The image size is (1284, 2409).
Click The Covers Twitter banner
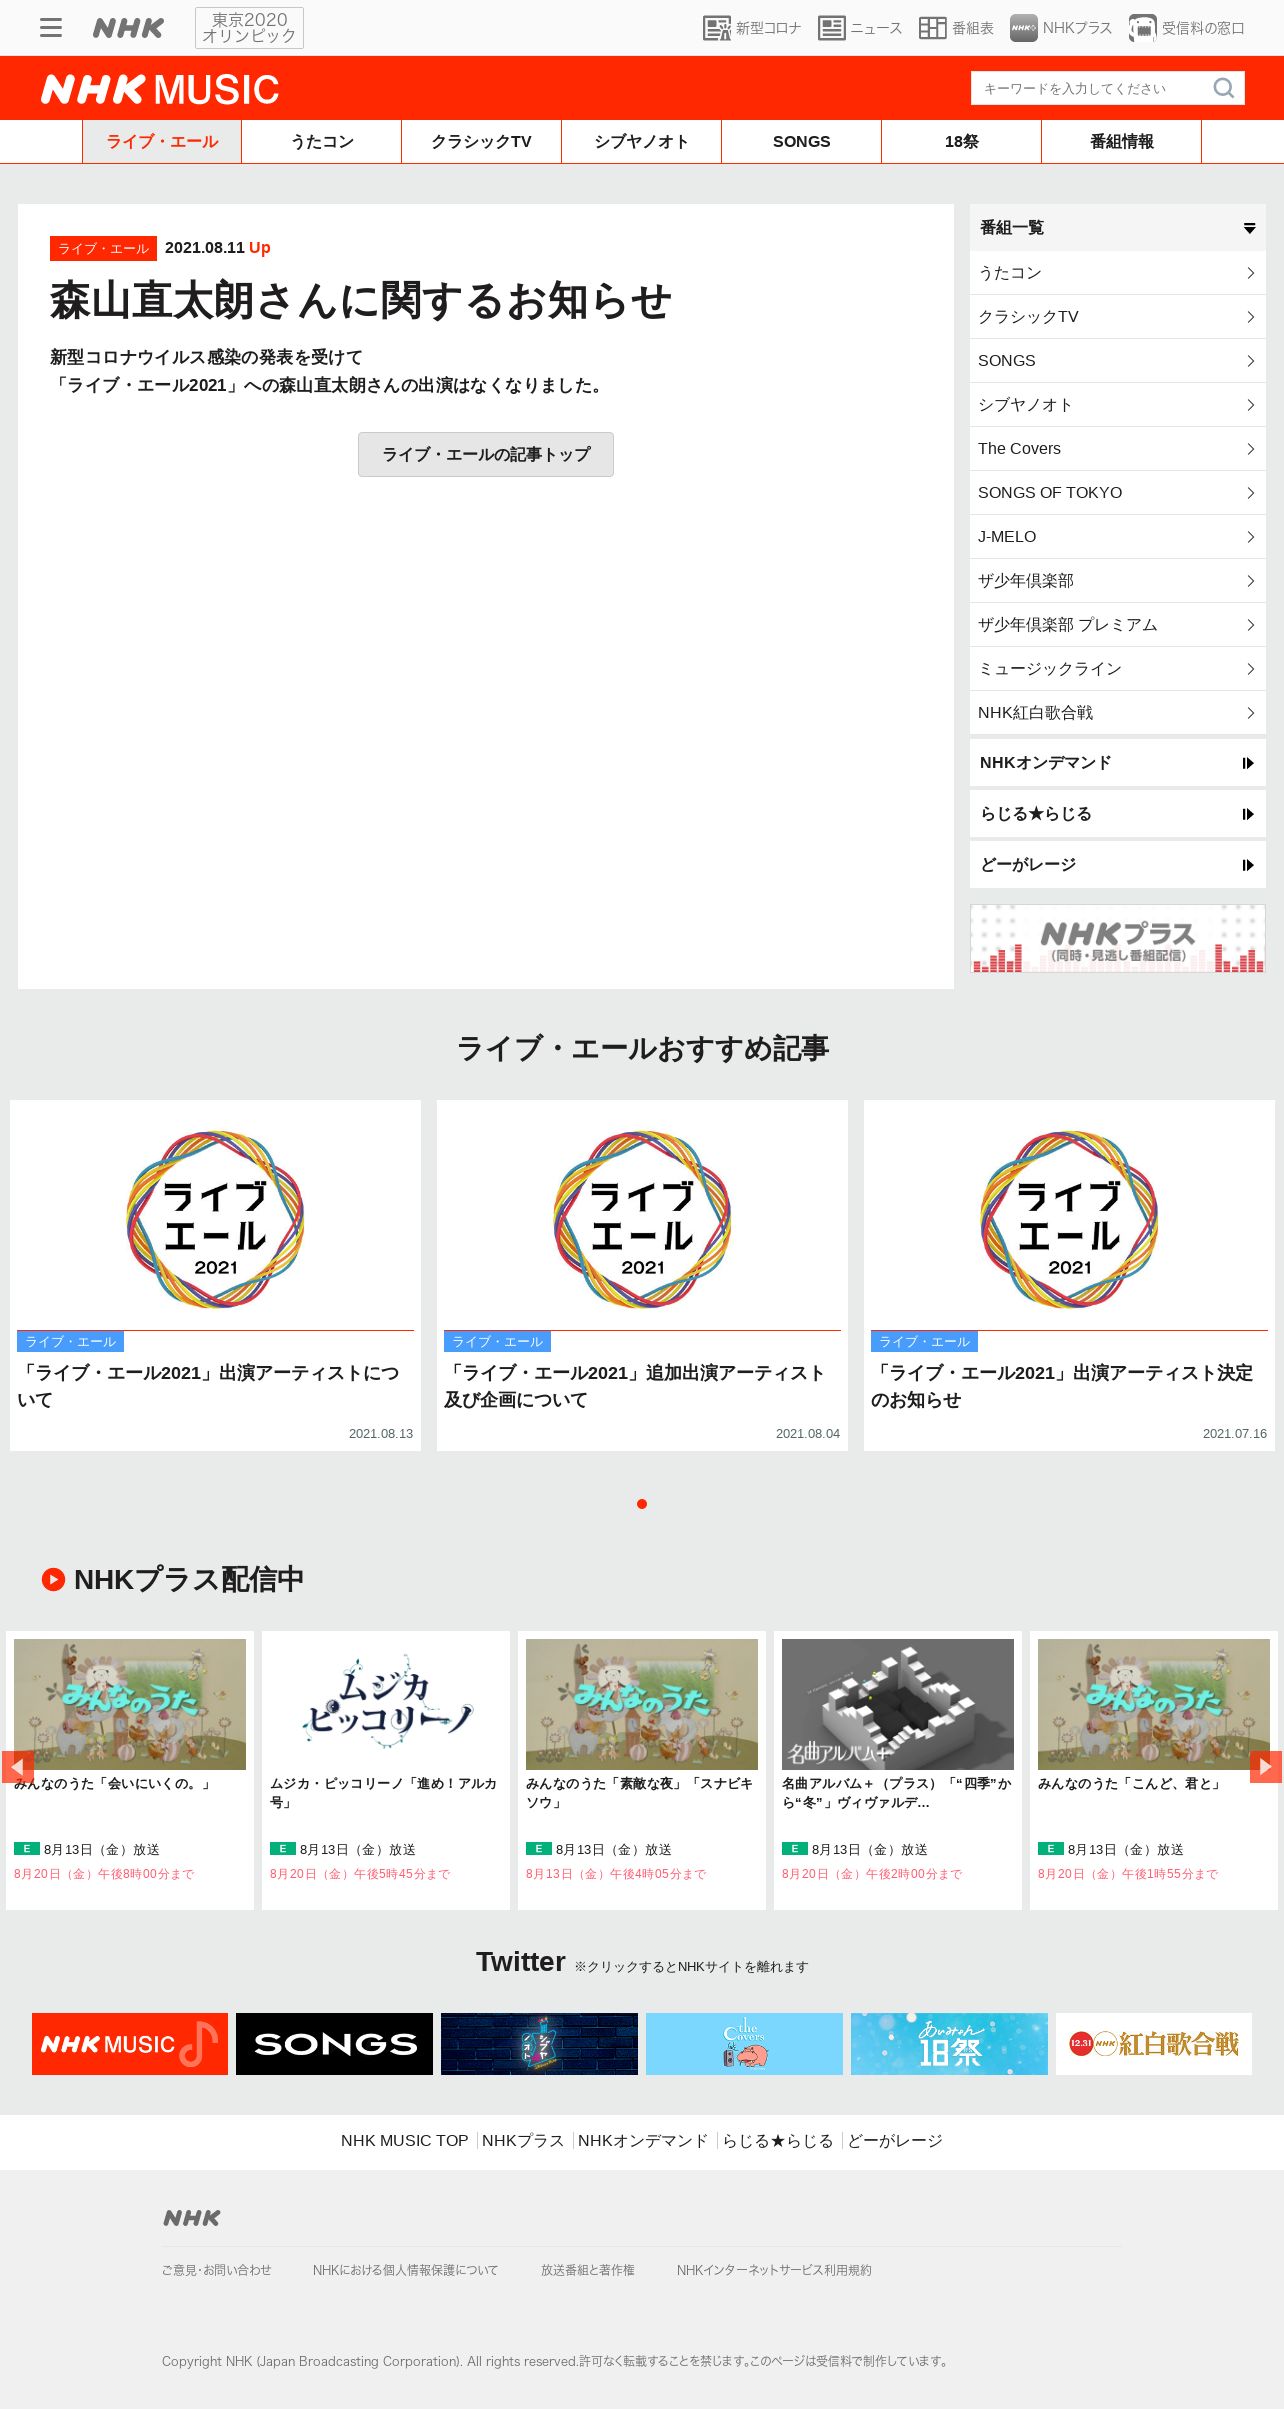pos(745,2044)
